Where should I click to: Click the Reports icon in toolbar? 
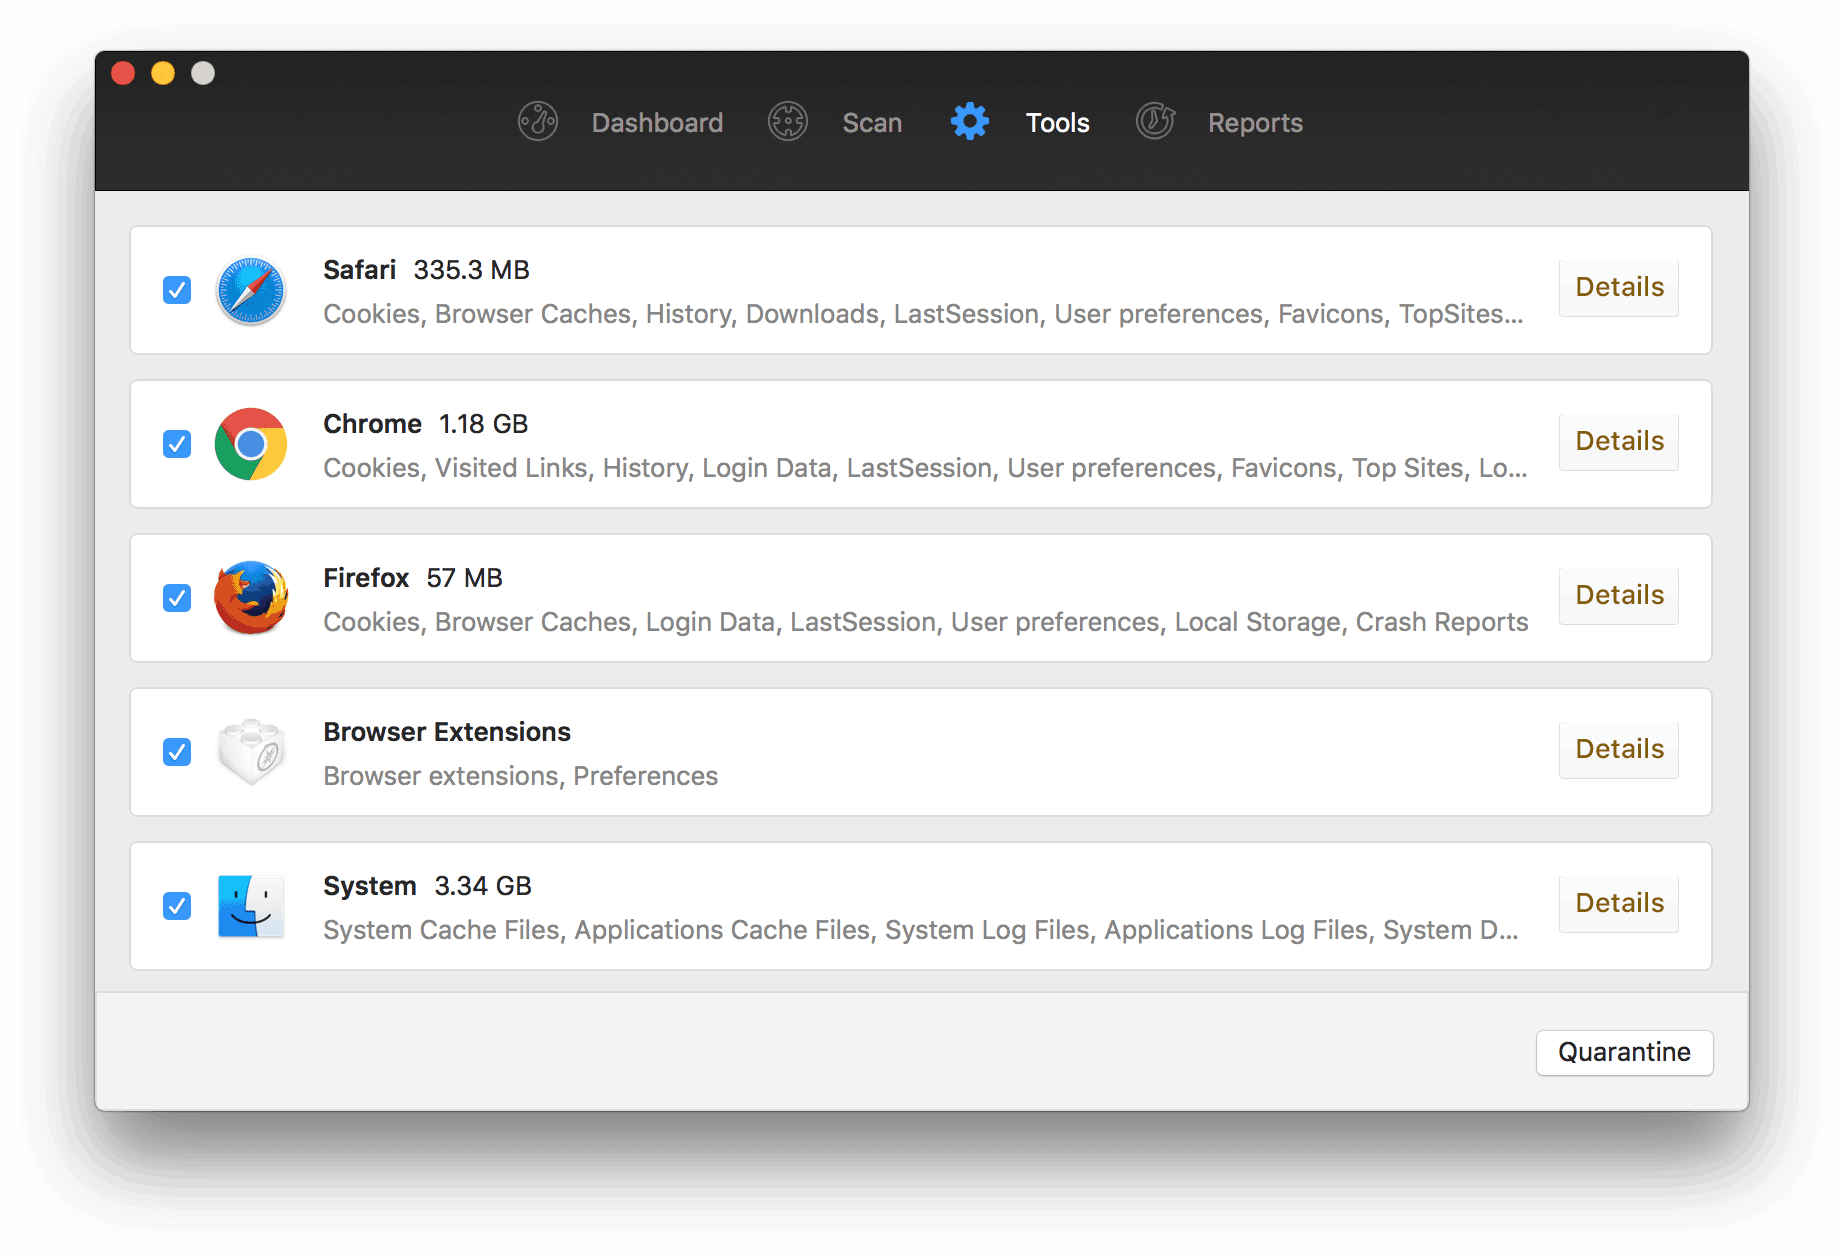(x=1155, y=122)
